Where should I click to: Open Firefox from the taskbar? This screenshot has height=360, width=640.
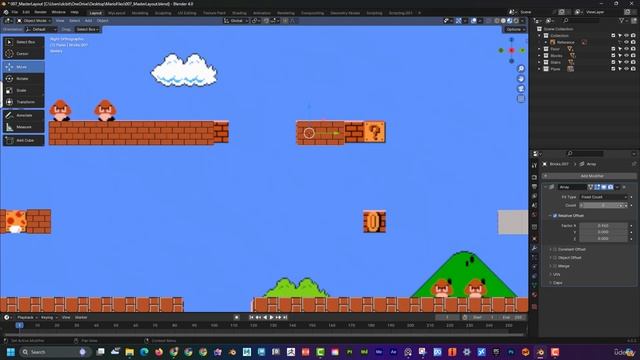[159, 352]
